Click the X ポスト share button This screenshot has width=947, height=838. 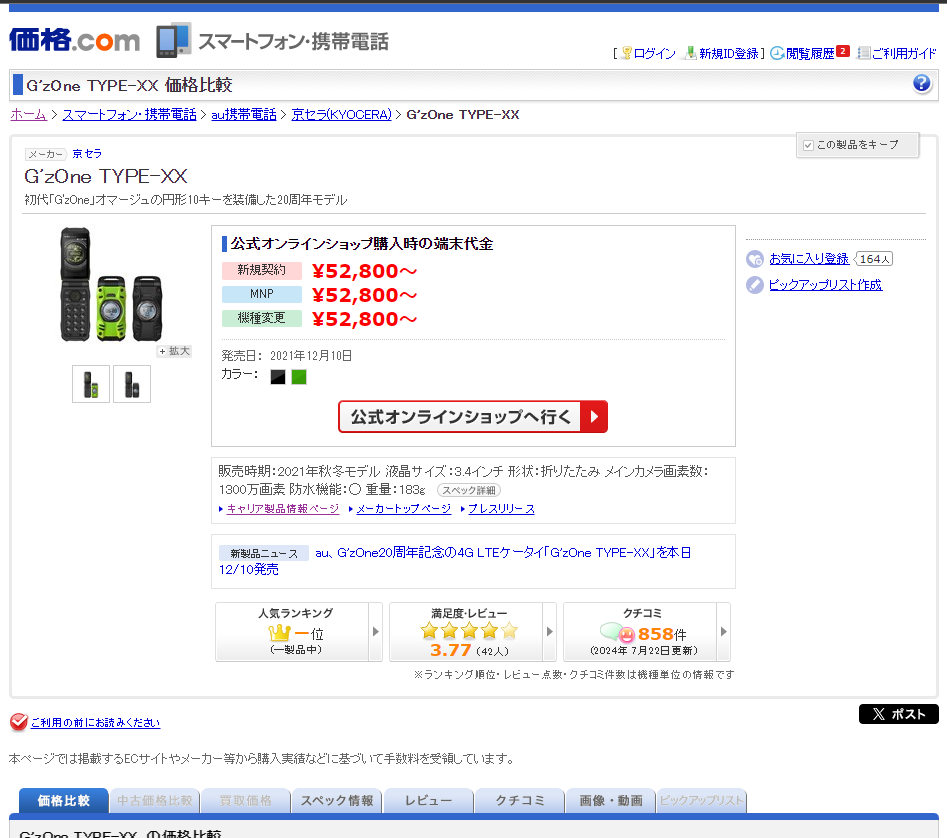pyautogui.click(x=899, y=714)
